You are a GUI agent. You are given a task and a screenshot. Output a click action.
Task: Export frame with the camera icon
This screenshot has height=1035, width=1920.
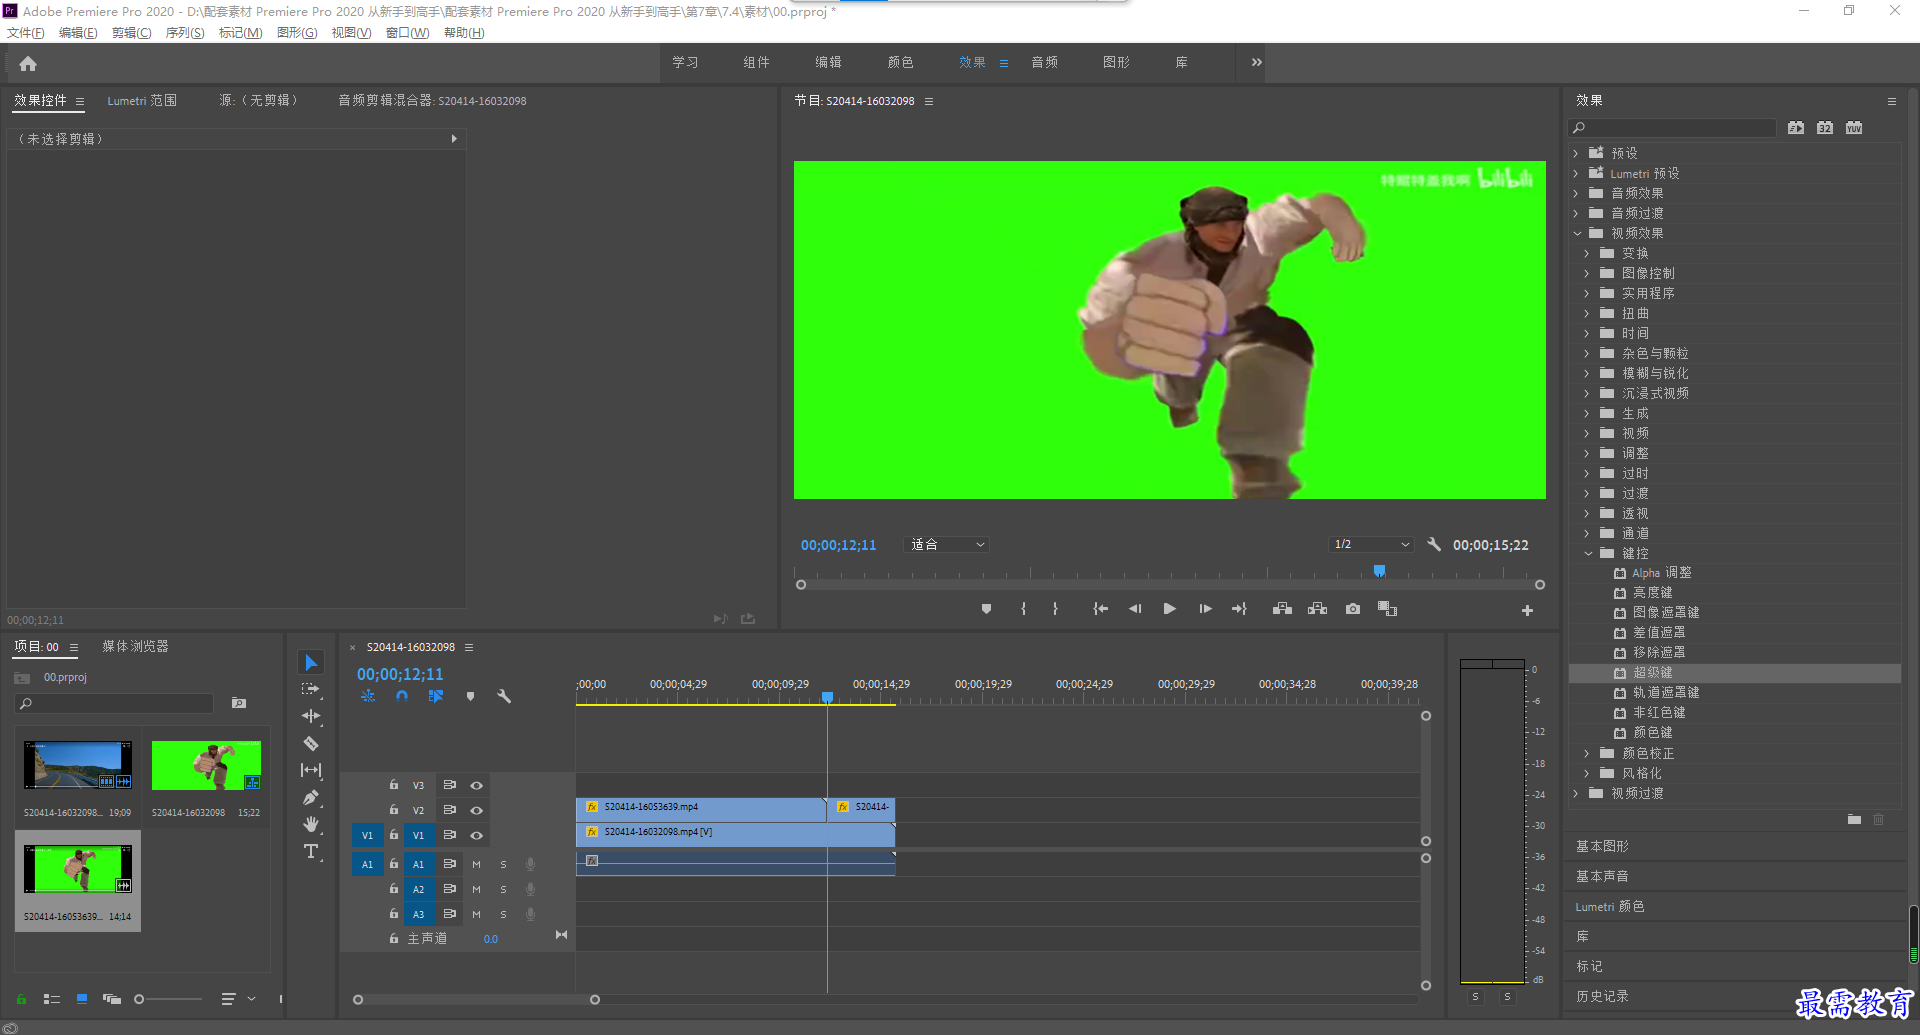(x=1353, y=609)
